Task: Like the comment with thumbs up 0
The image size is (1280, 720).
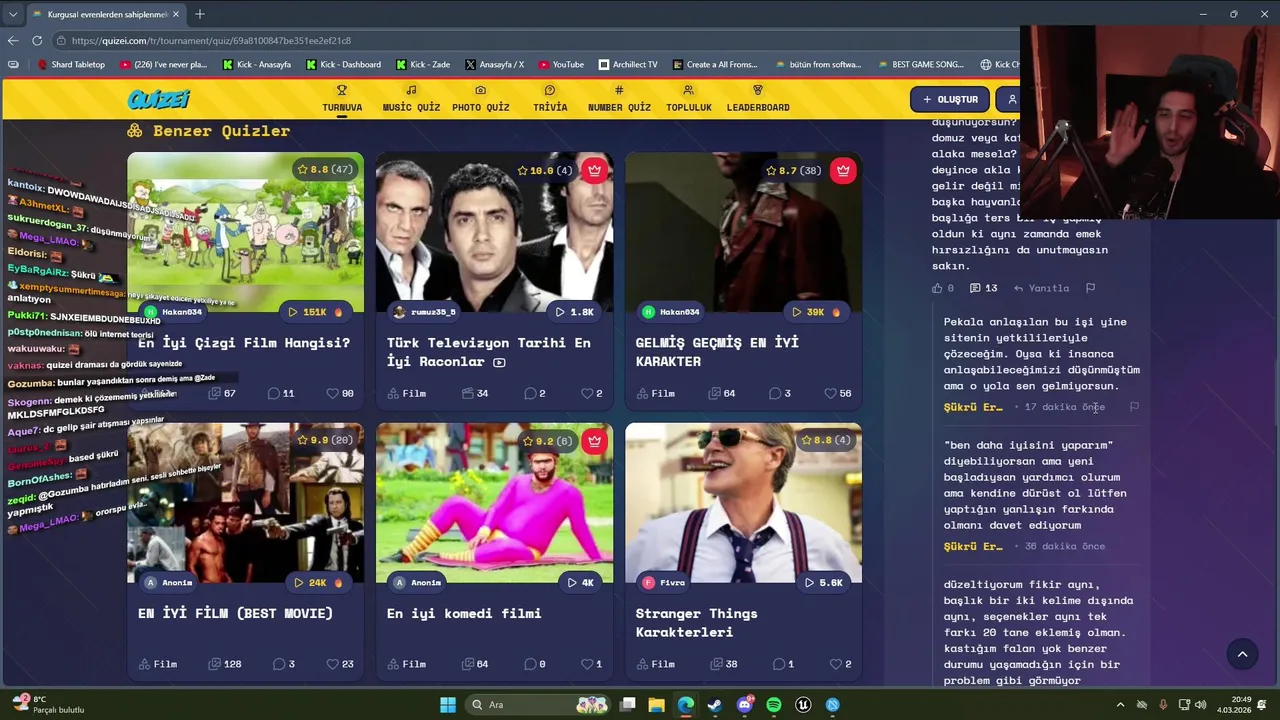Action: pos(943,288)
